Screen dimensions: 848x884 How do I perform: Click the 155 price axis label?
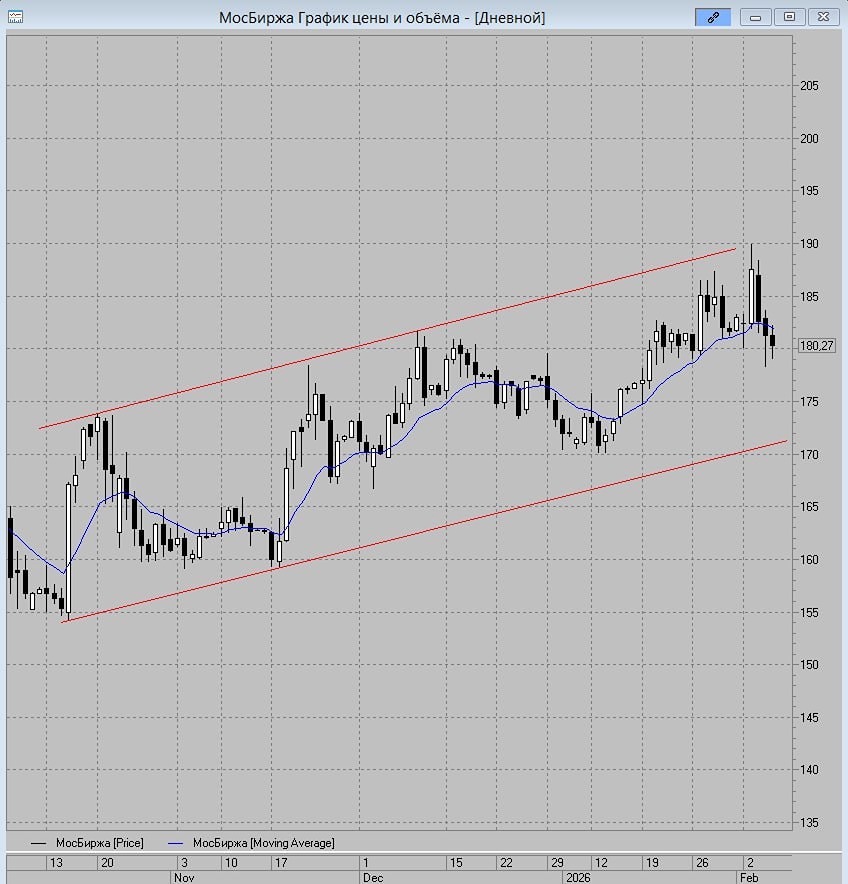pos(809,612)
